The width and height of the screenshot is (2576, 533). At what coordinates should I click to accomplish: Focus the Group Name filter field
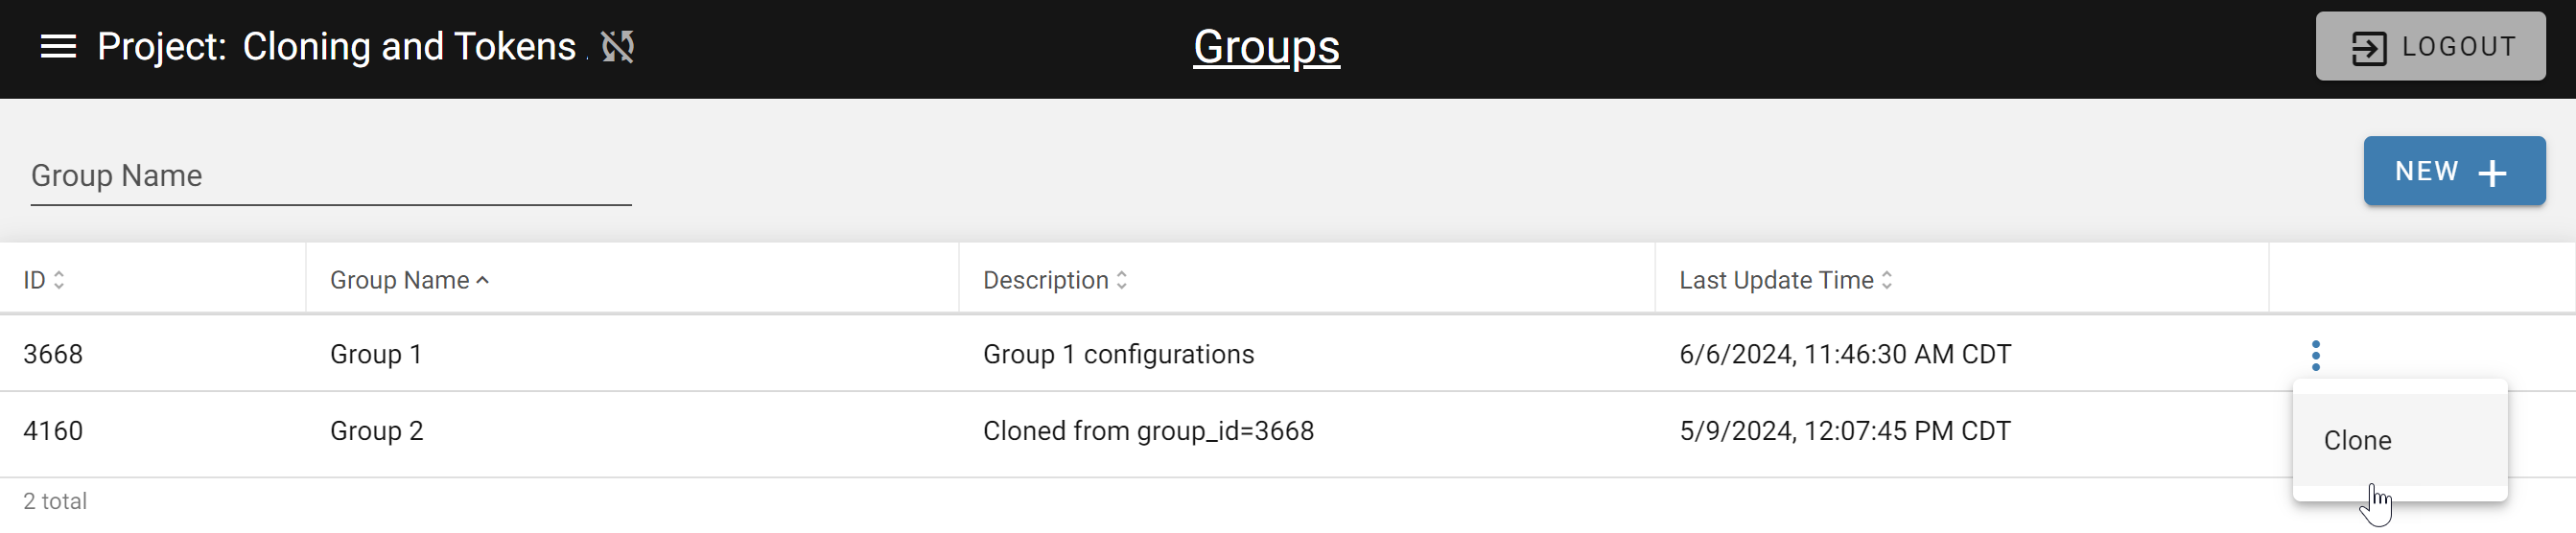[x=331, y=177]
